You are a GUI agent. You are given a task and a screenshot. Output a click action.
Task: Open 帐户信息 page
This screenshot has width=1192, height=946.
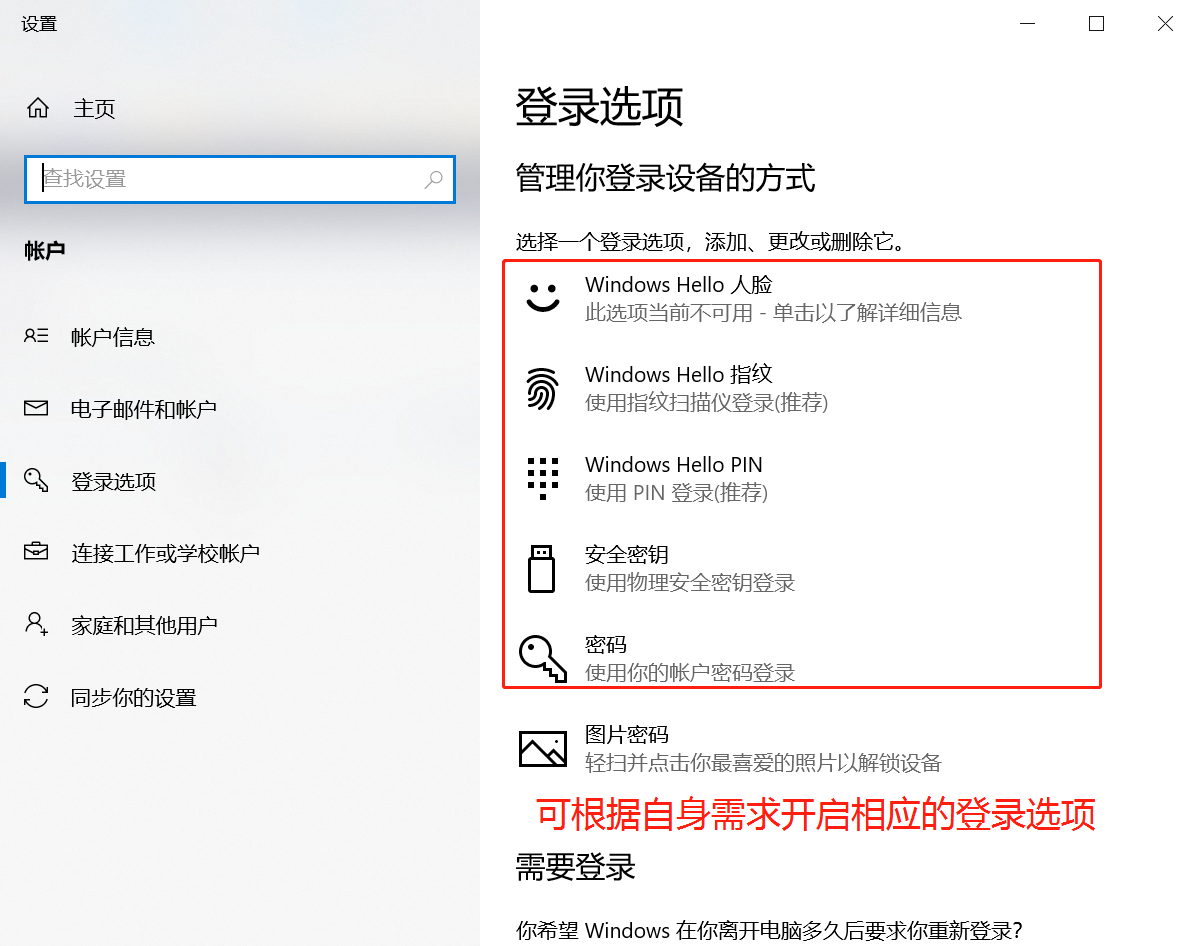tap(113, 337)
